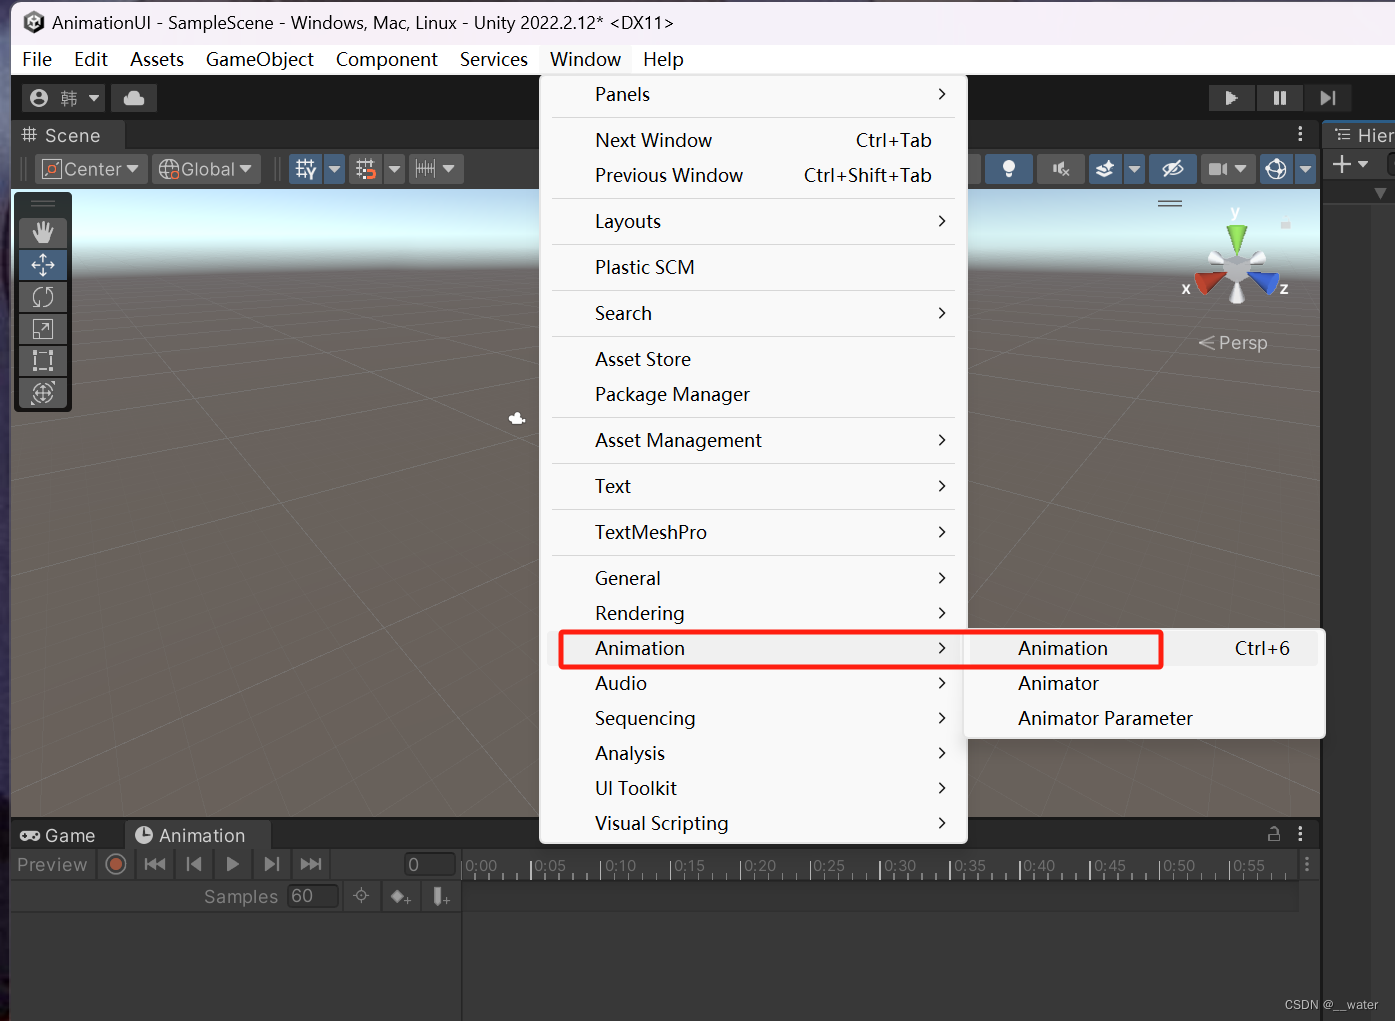
Task: Click the Add event icon
Action: click(441, 896)
